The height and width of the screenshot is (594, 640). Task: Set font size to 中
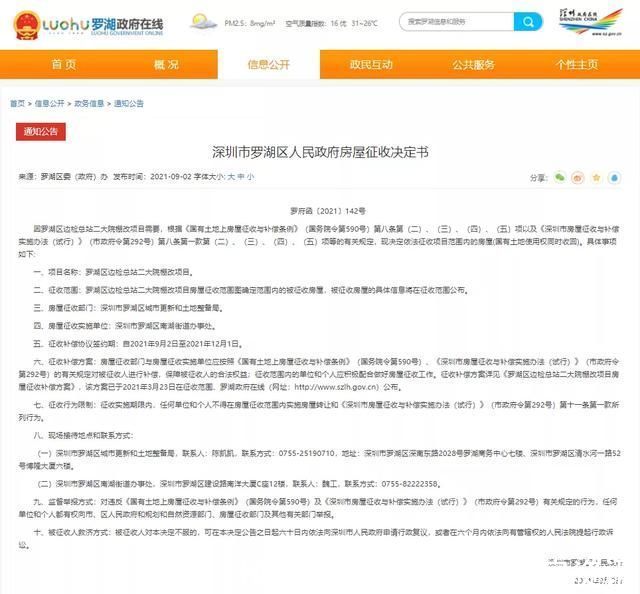click(x=241, y=177)
